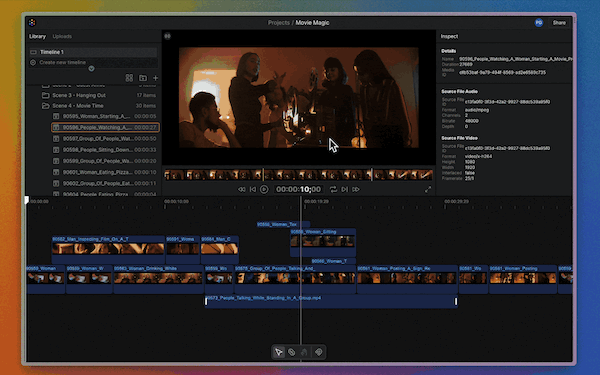Click the Media ID value in Details
Image resolution: width=600 pixels, height=375 pixels.
pyautogui.click(x=502, y=72)
